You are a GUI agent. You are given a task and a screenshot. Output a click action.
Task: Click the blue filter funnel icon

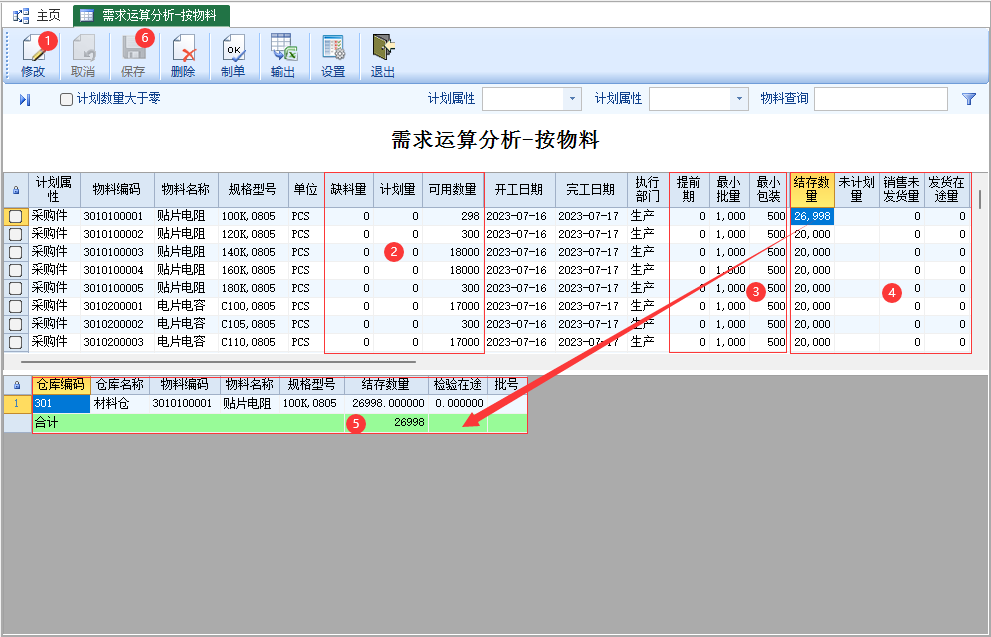969,99
